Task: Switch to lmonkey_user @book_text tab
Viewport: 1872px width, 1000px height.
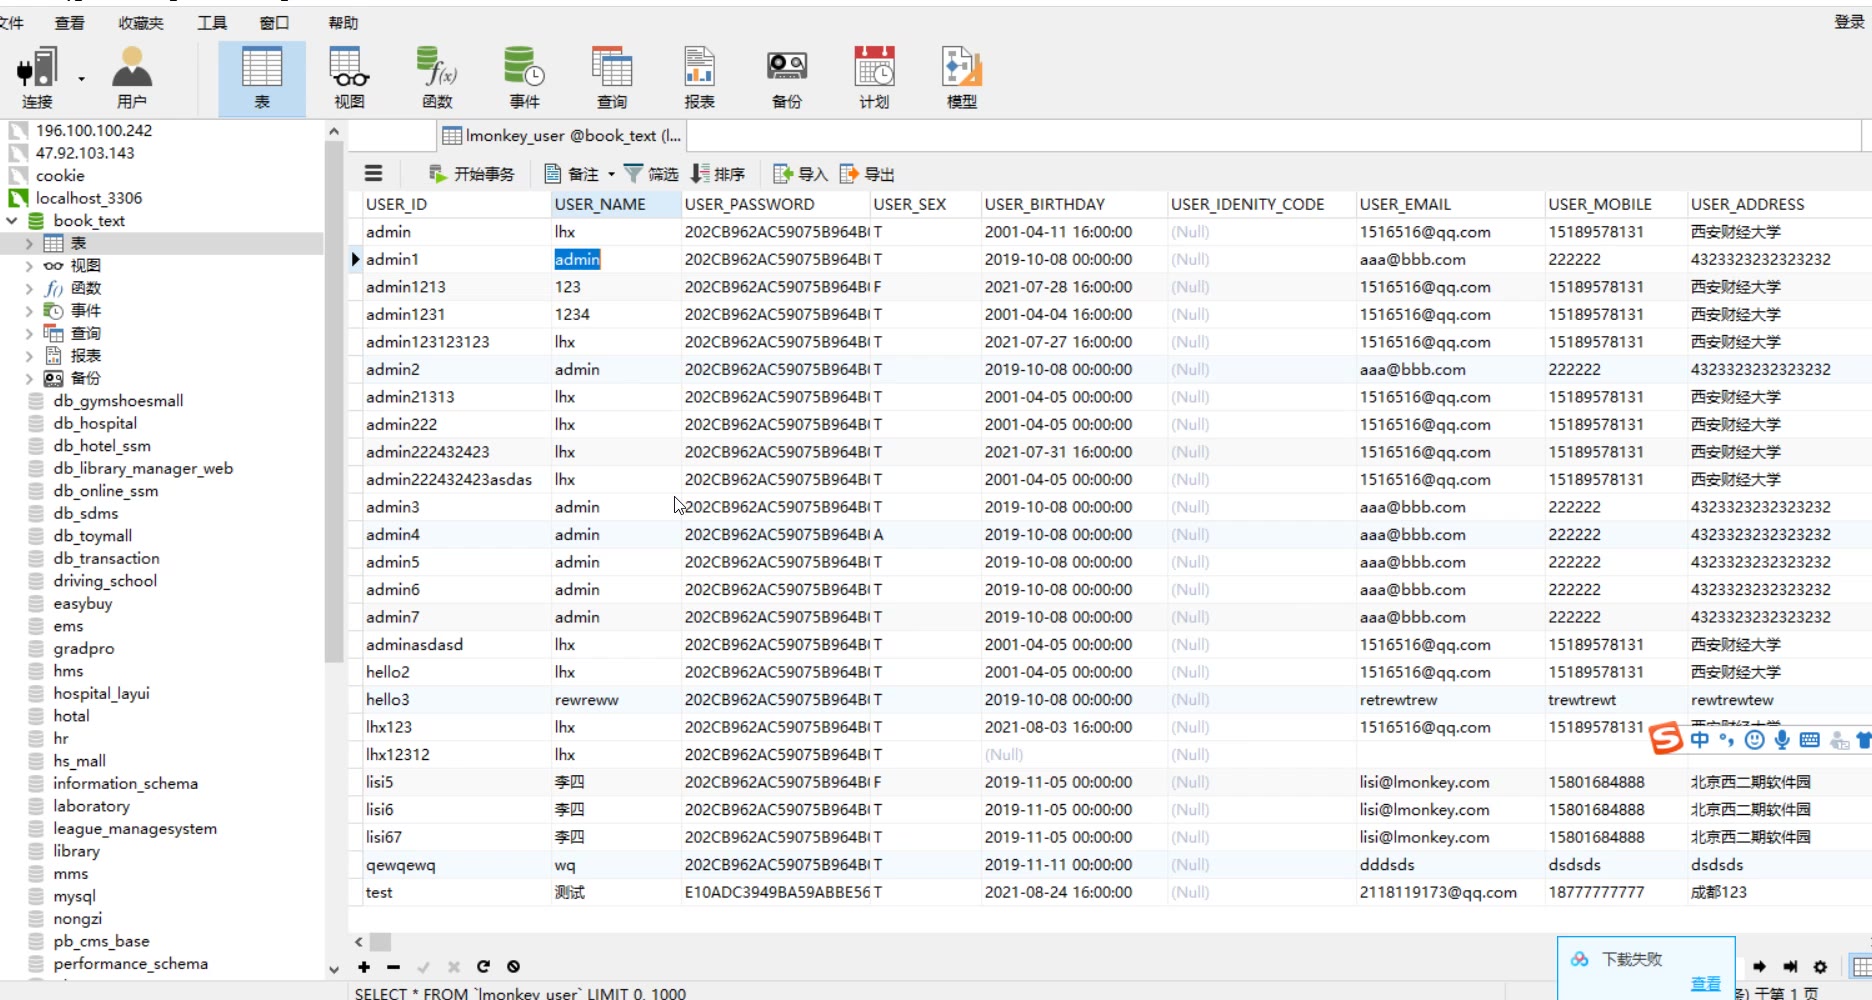Action: tap(561, 136)
